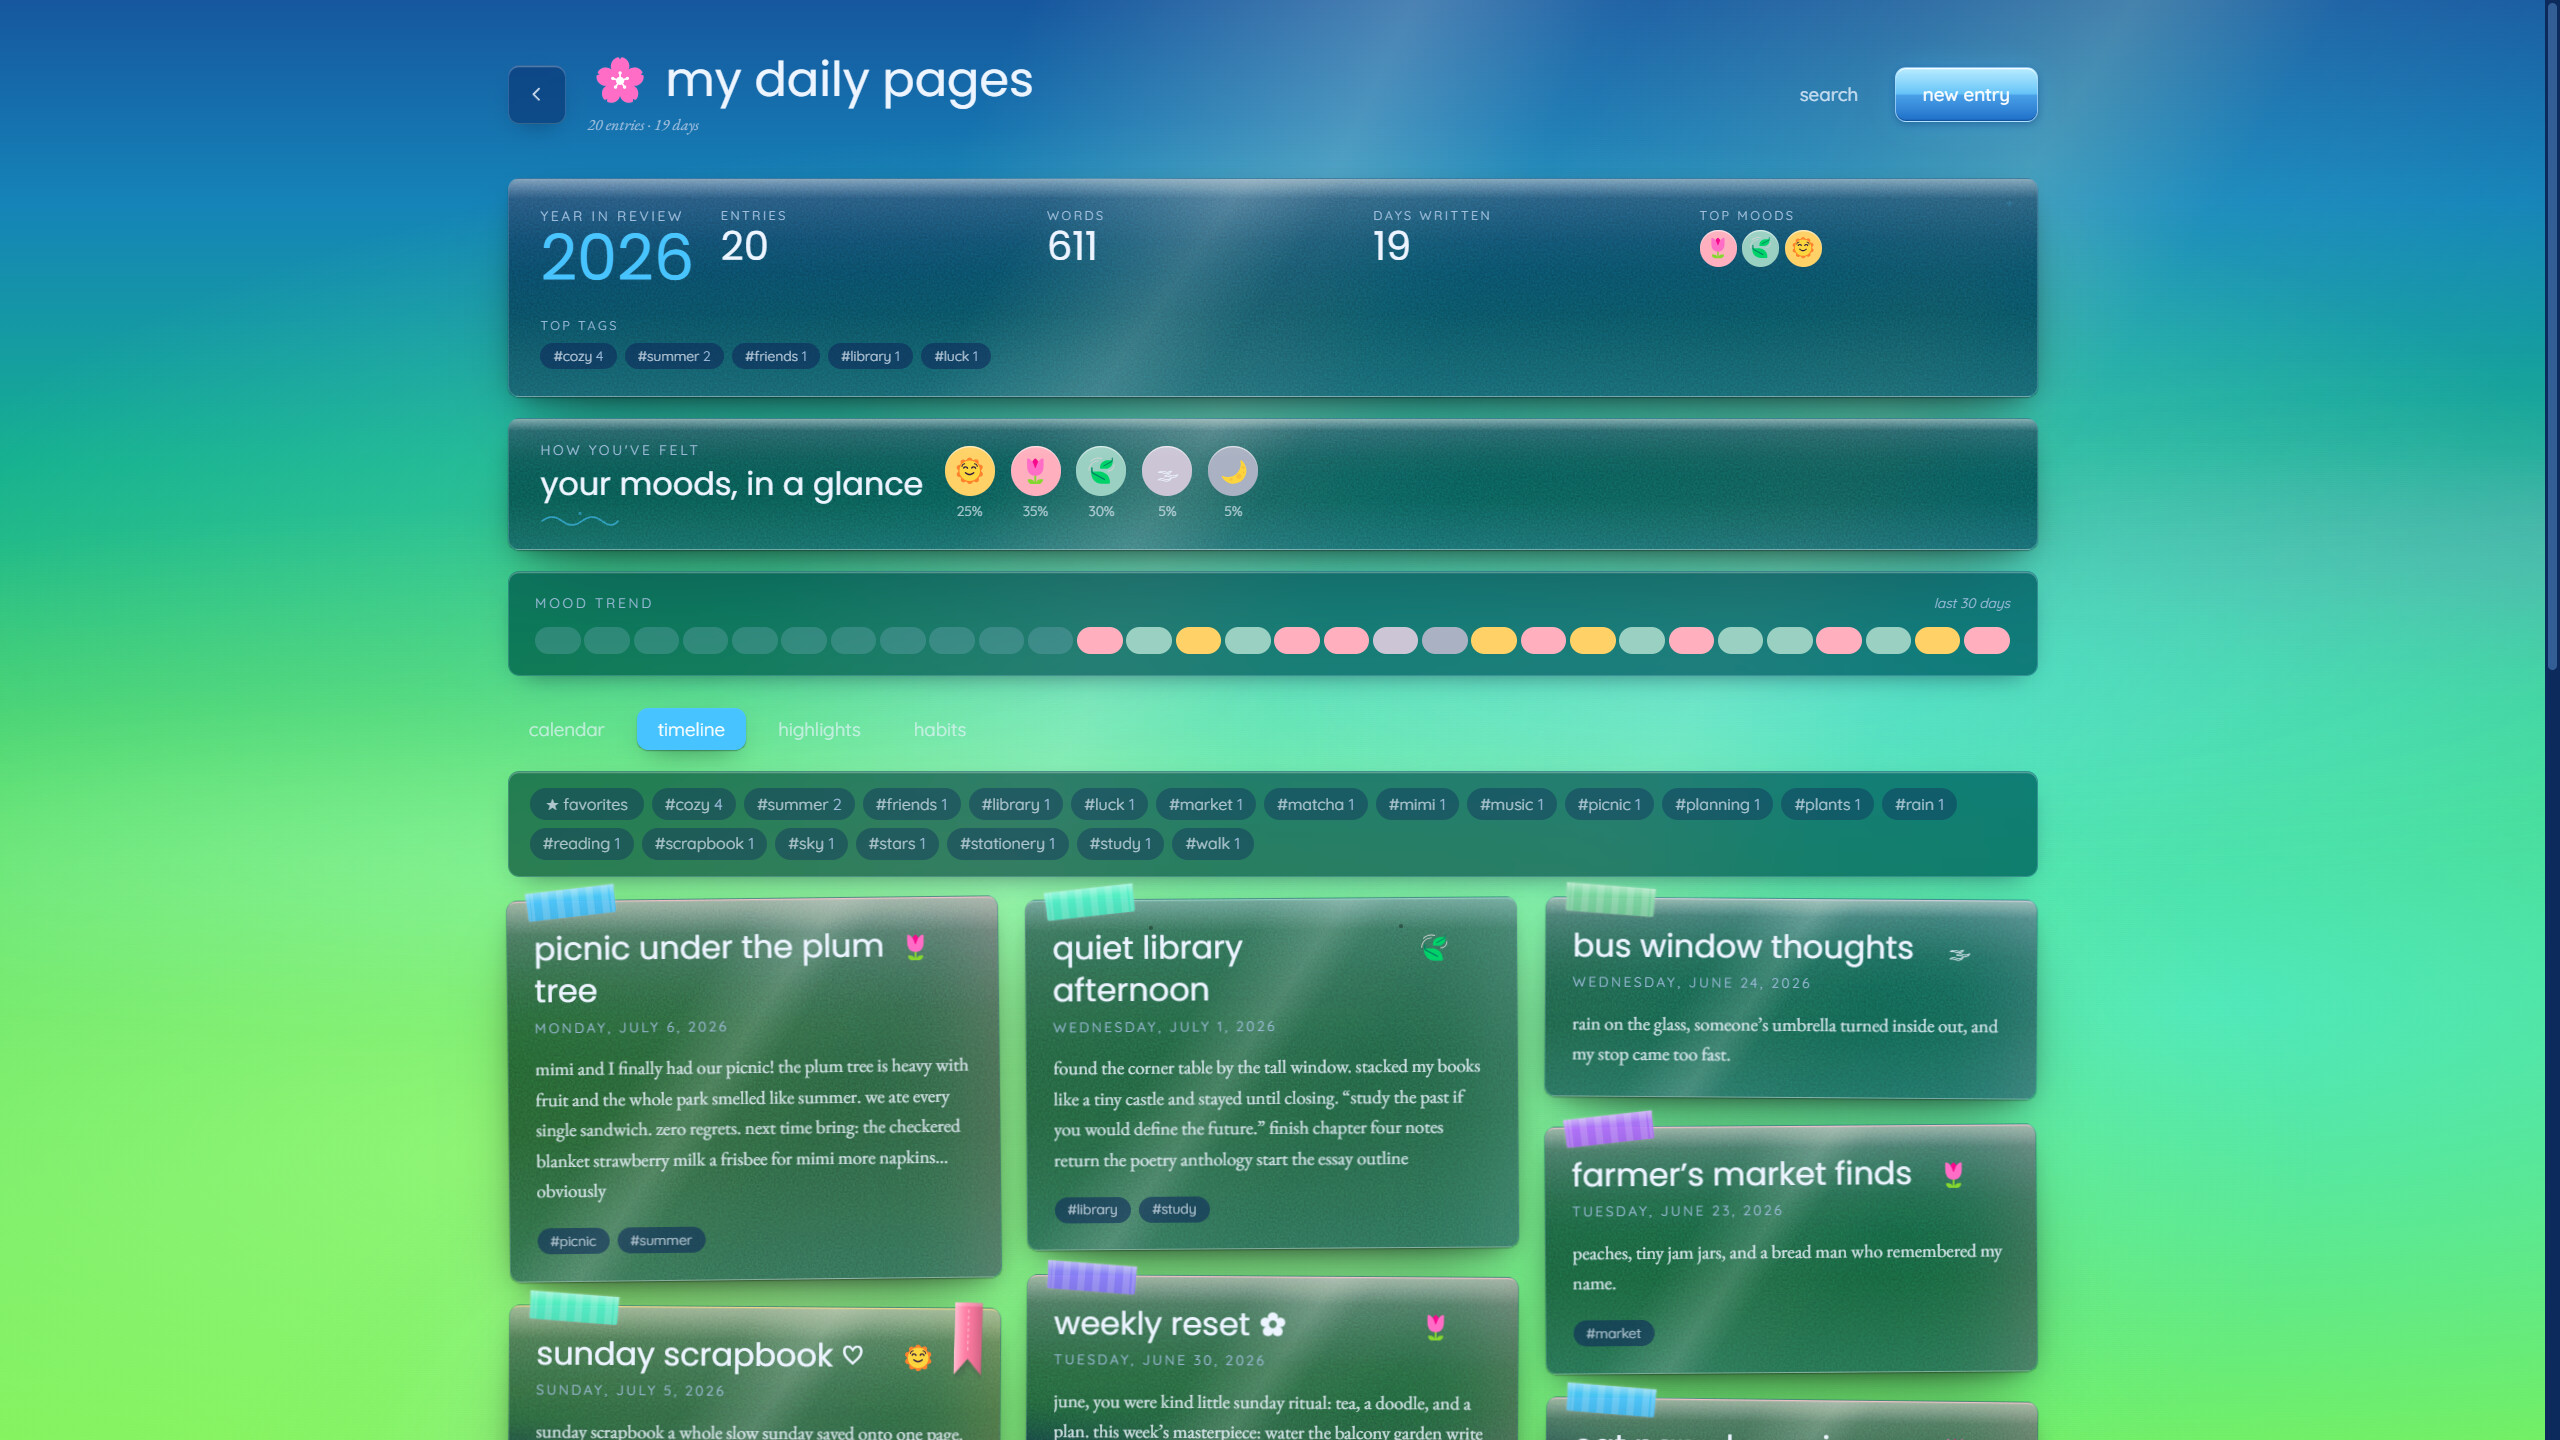Toggle the #matcha 1 filter chip

point(1315,804)
